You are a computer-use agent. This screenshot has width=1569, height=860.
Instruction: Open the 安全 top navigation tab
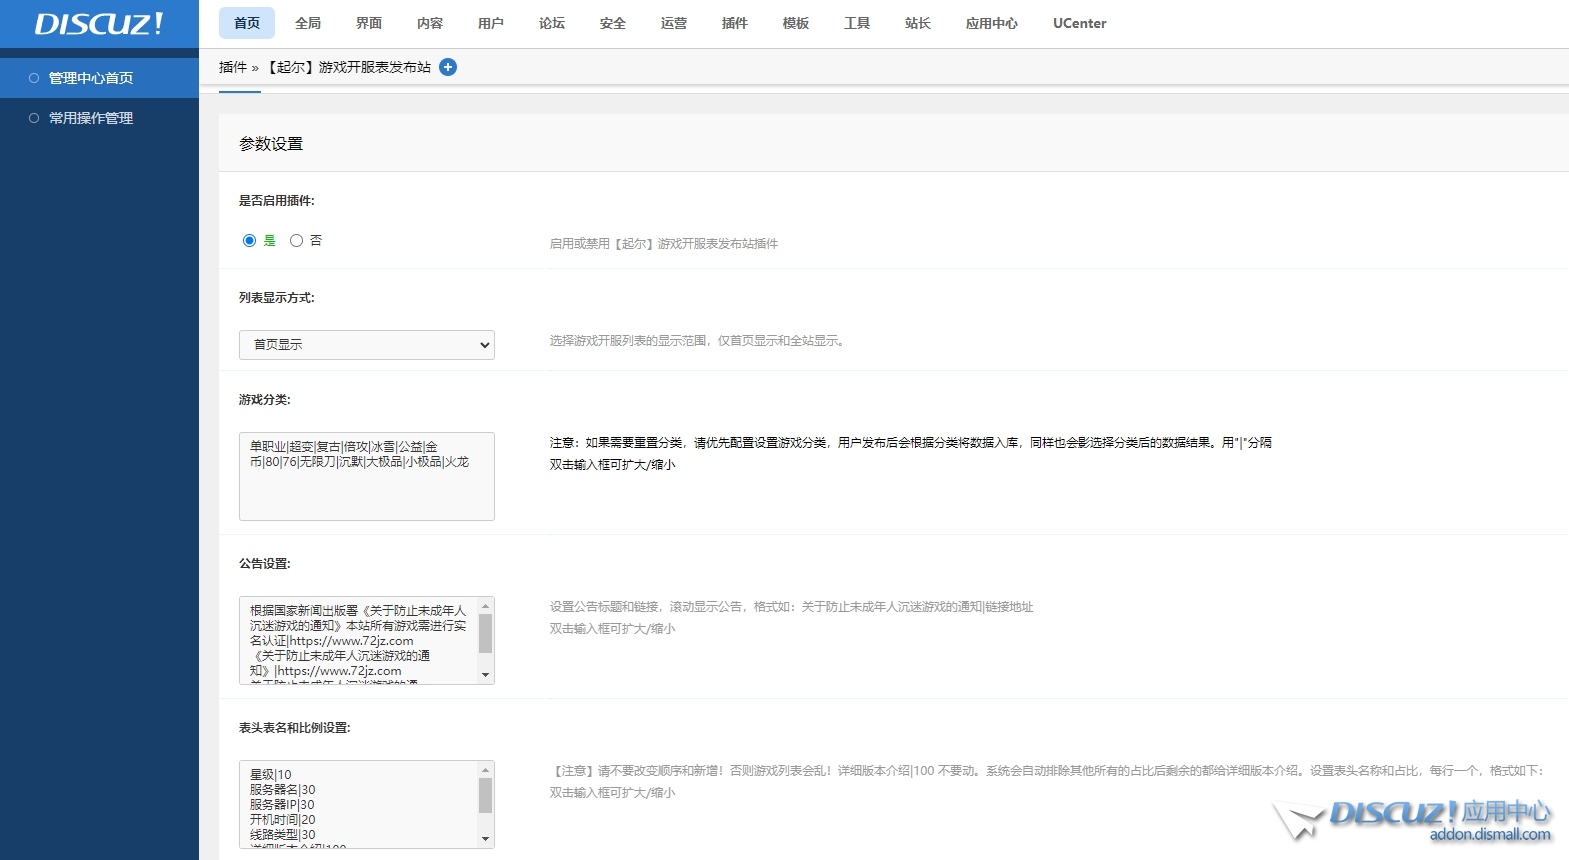tap(613, 23)
